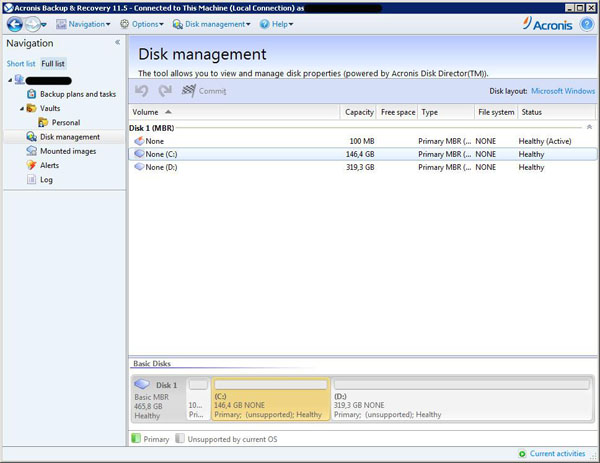
Task: Click the None (D:) volume icon
Action: pos(139,167)
